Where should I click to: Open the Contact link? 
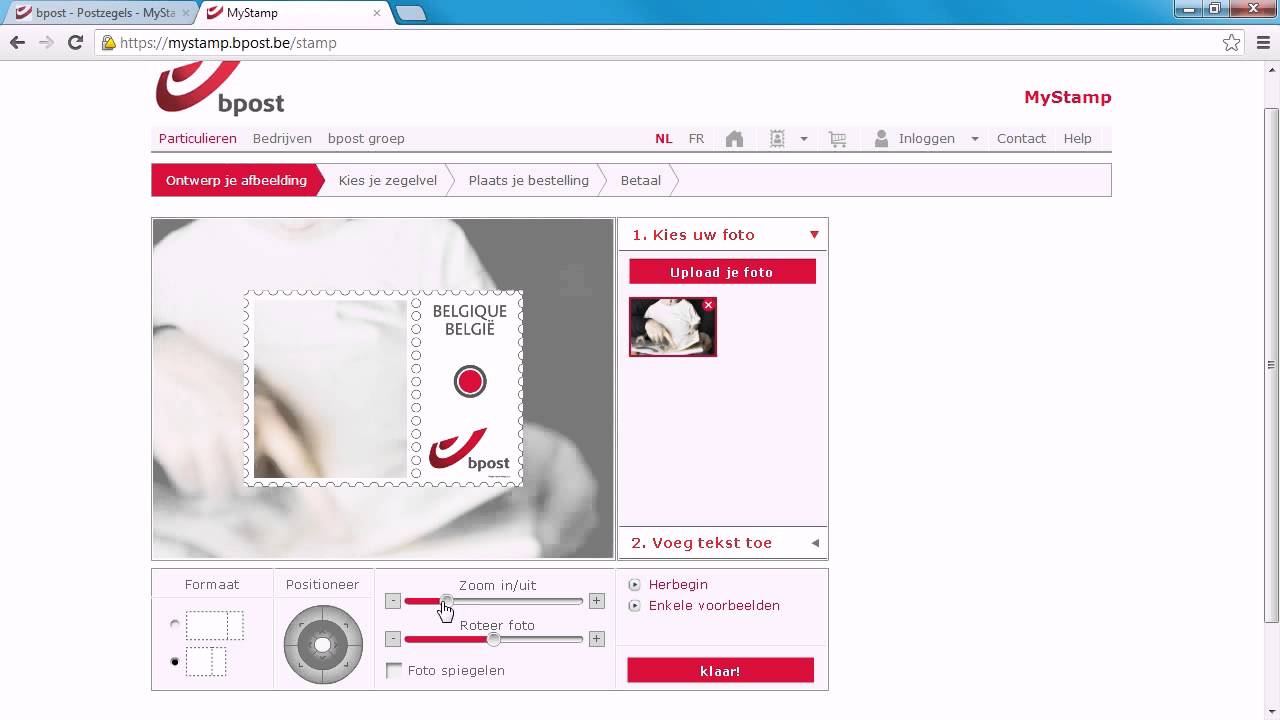click(x=1021, y=139)
